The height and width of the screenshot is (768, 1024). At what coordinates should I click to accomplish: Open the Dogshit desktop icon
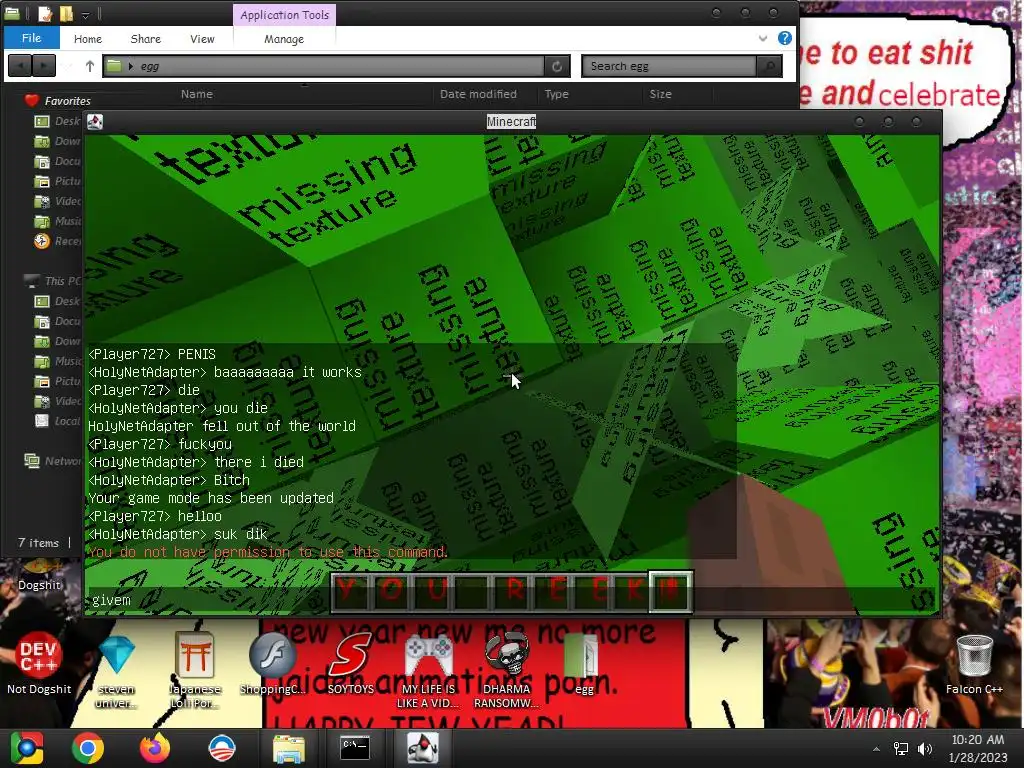(x=39, y=575)
